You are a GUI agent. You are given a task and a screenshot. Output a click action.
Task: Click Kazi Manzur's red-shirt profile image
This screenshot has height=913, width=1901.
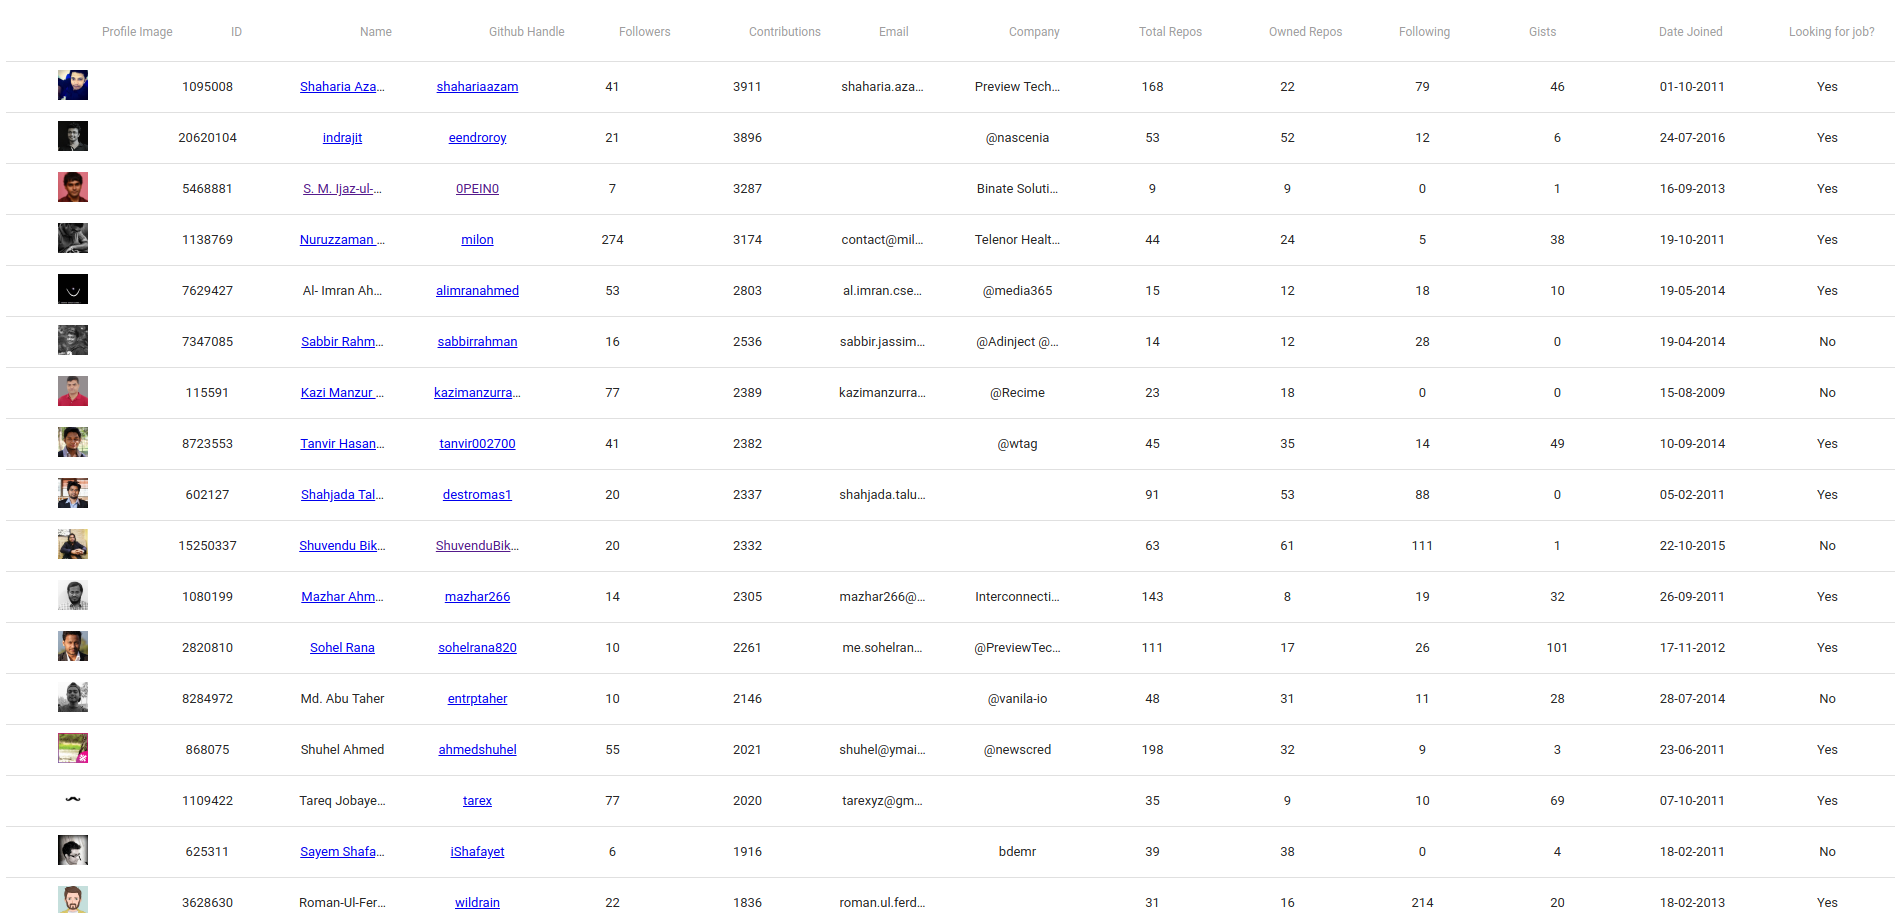(73, 392)
